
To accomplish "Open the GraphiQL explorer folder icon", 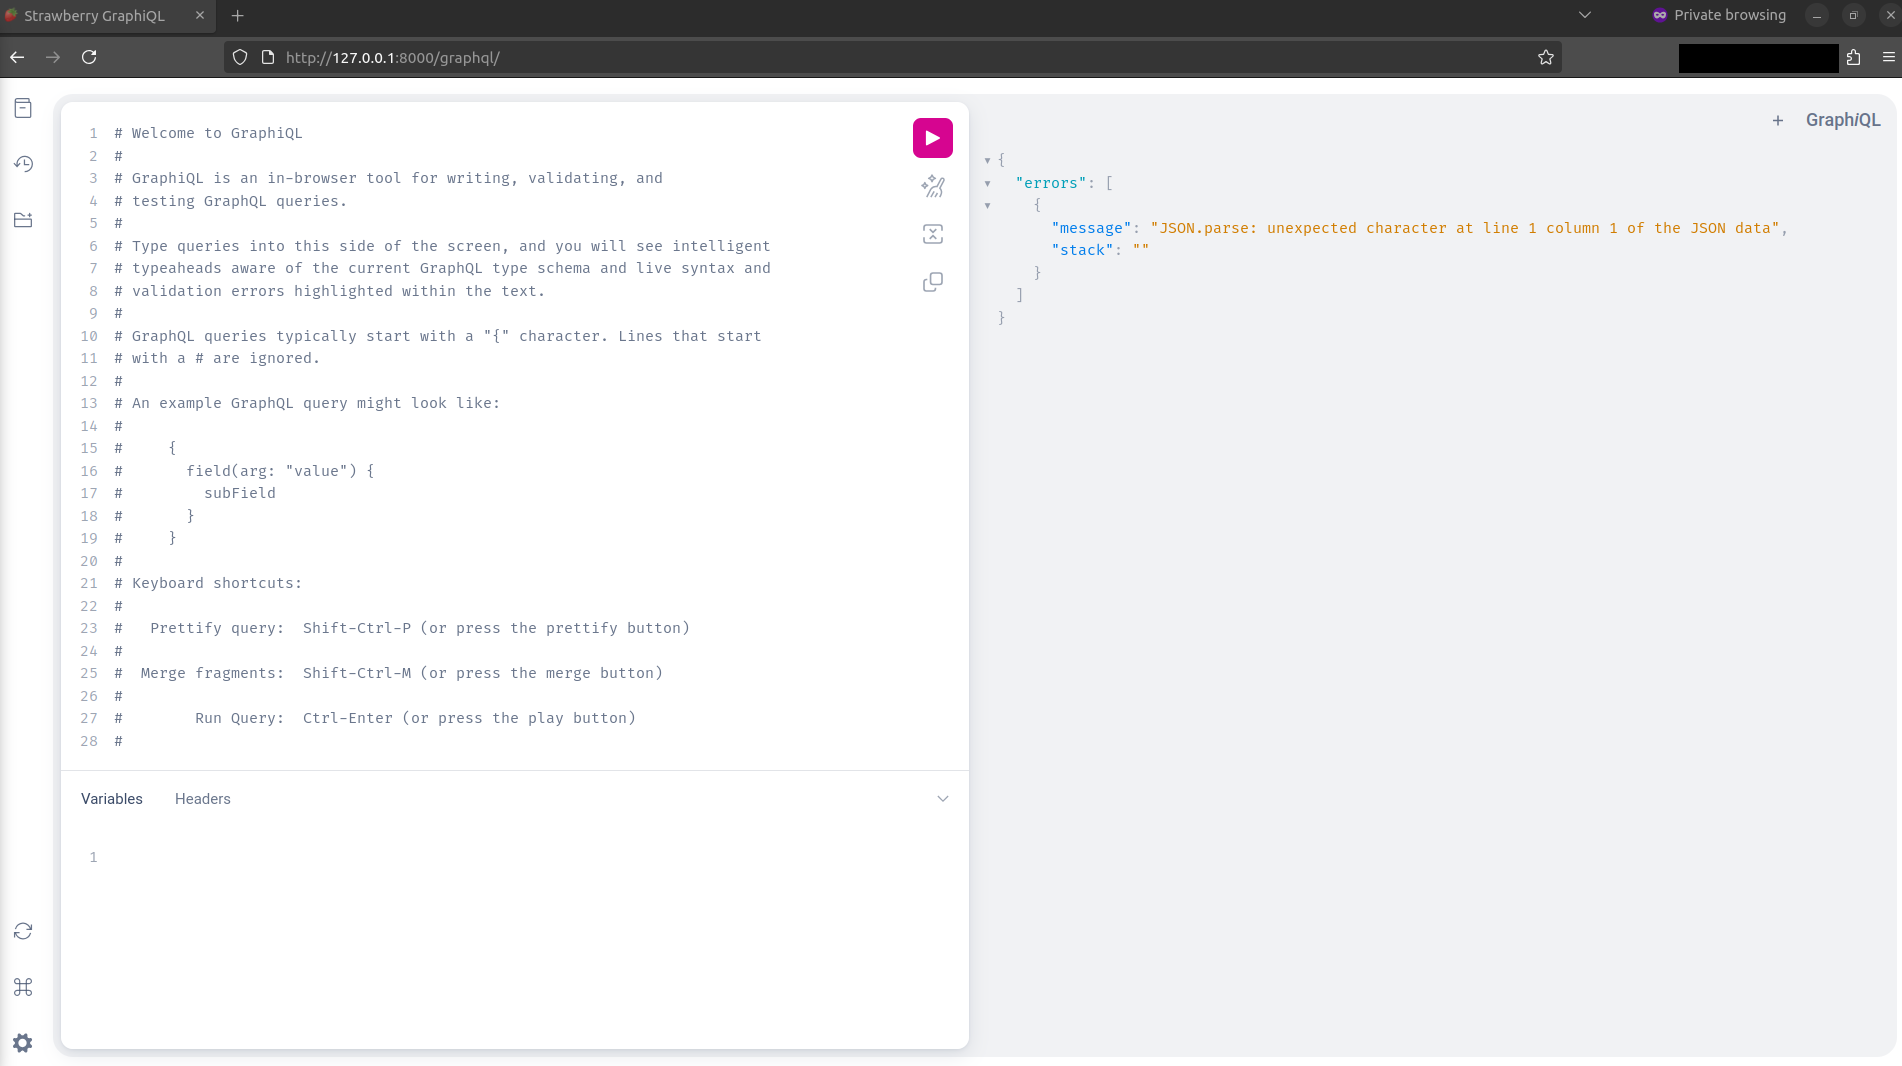I will [23, 220].
